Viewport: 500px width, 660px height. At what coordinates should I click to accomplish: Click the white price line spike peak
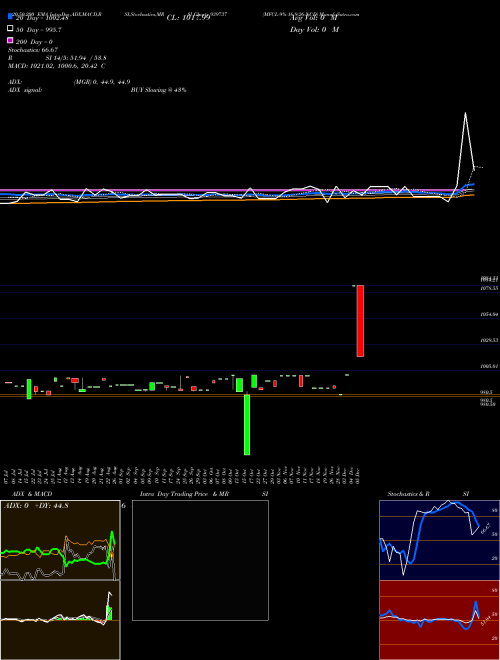(x=465, y=113)
